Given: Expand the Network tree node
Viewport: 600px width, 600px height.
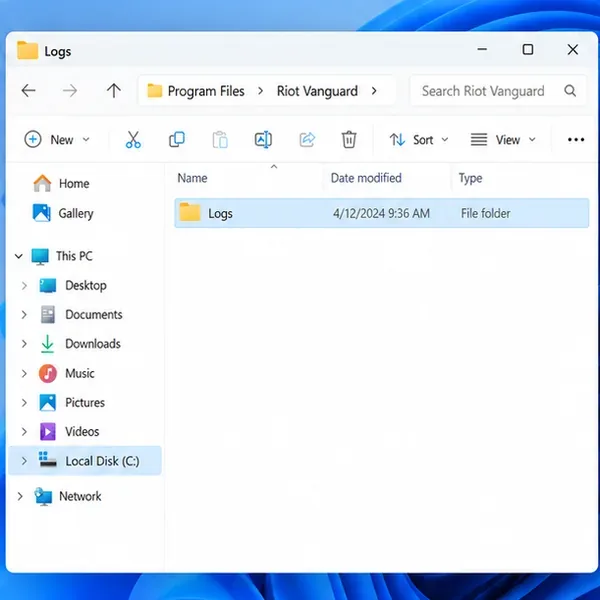Looking at the screenshot, I should coord(20,496).
